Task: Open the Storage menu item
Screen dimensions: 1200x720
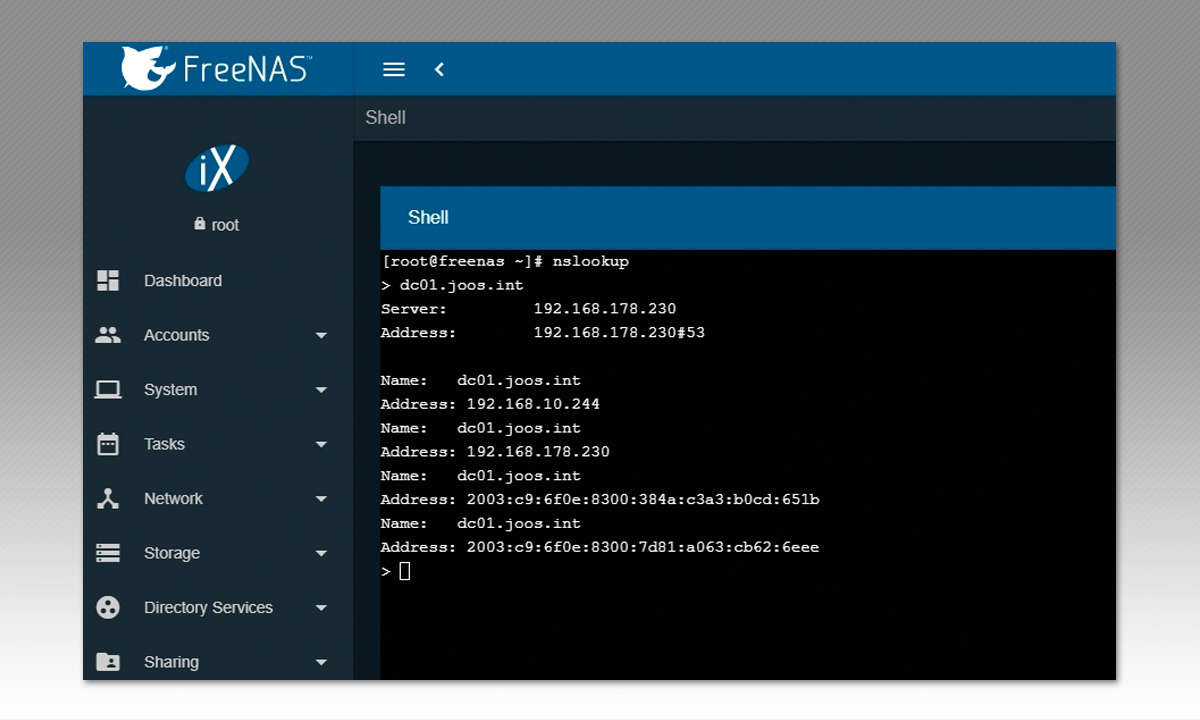Action: pos(172,553)
